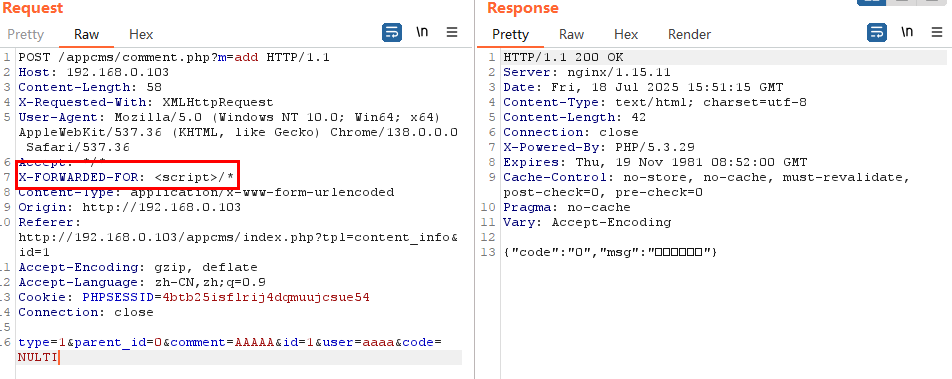Toggle word wrap in the Response panel
Screen dimensions: 952x379
876,33
